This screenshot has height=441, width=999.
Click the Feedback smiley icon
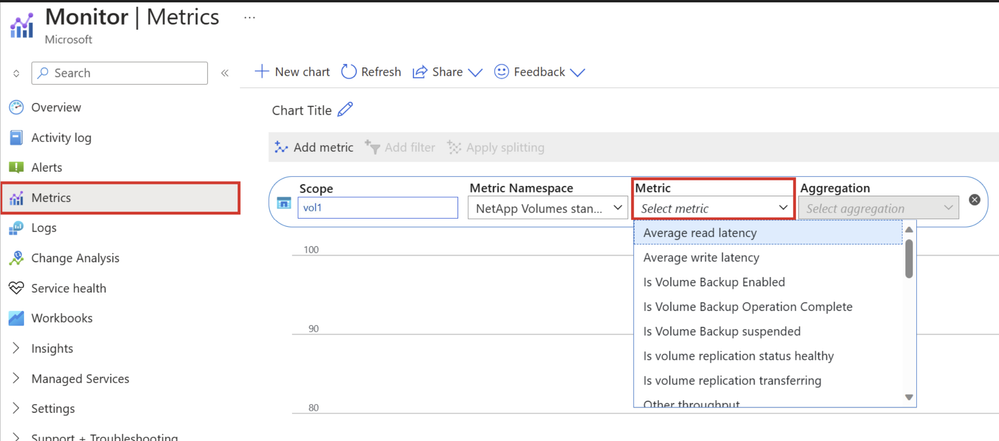[502, 71]
